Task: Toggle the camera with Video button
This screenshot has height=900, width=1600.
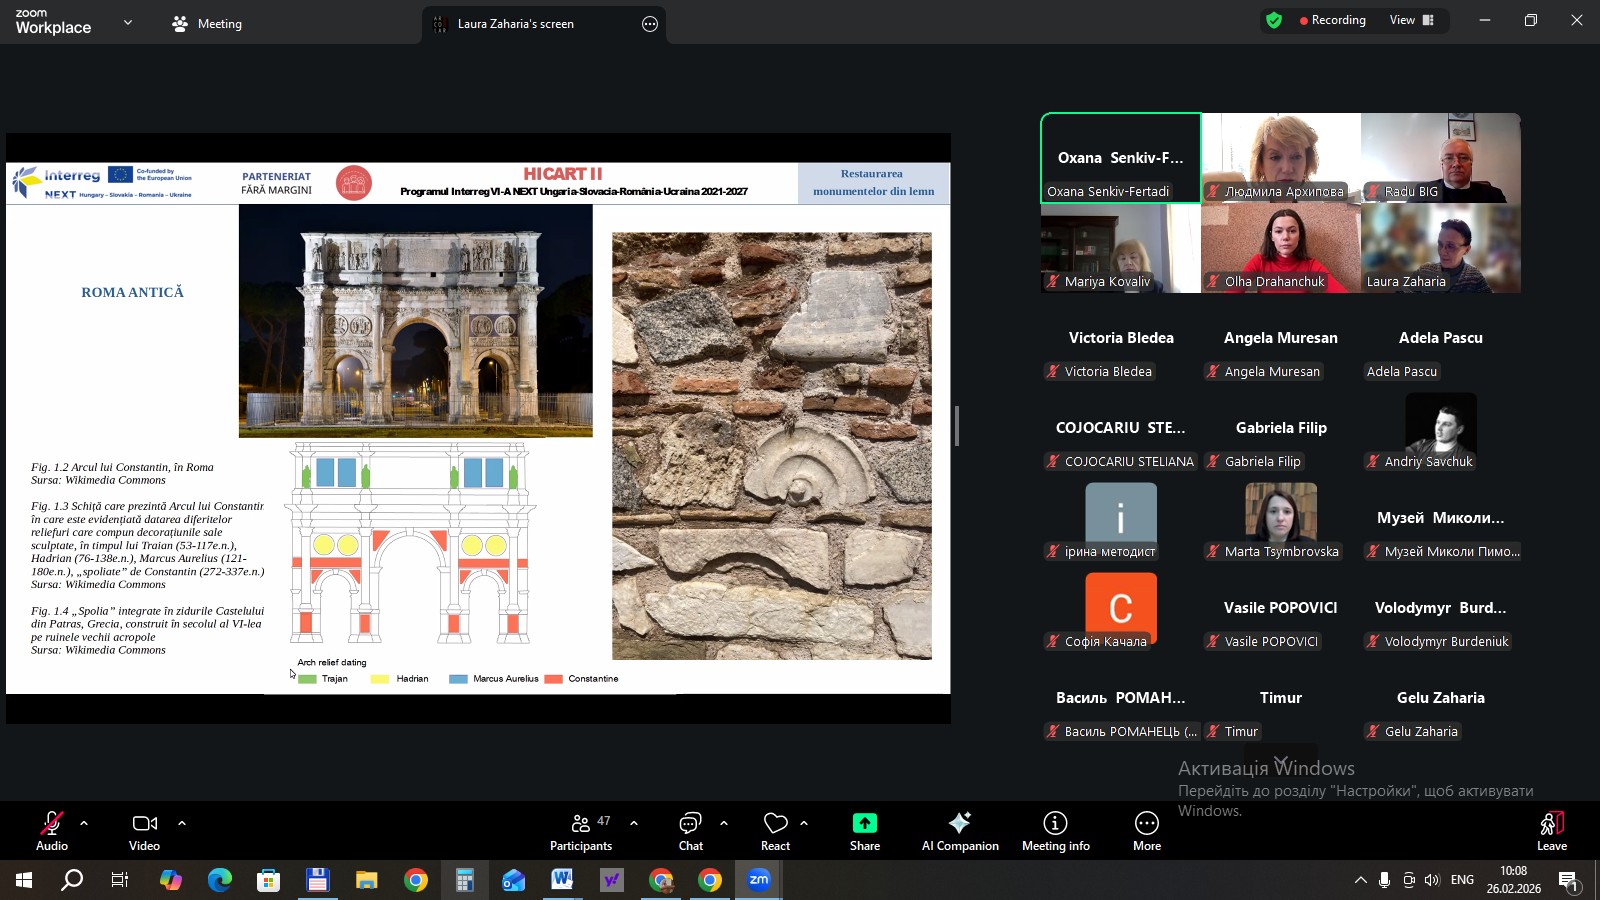Action: coord(145,830)
